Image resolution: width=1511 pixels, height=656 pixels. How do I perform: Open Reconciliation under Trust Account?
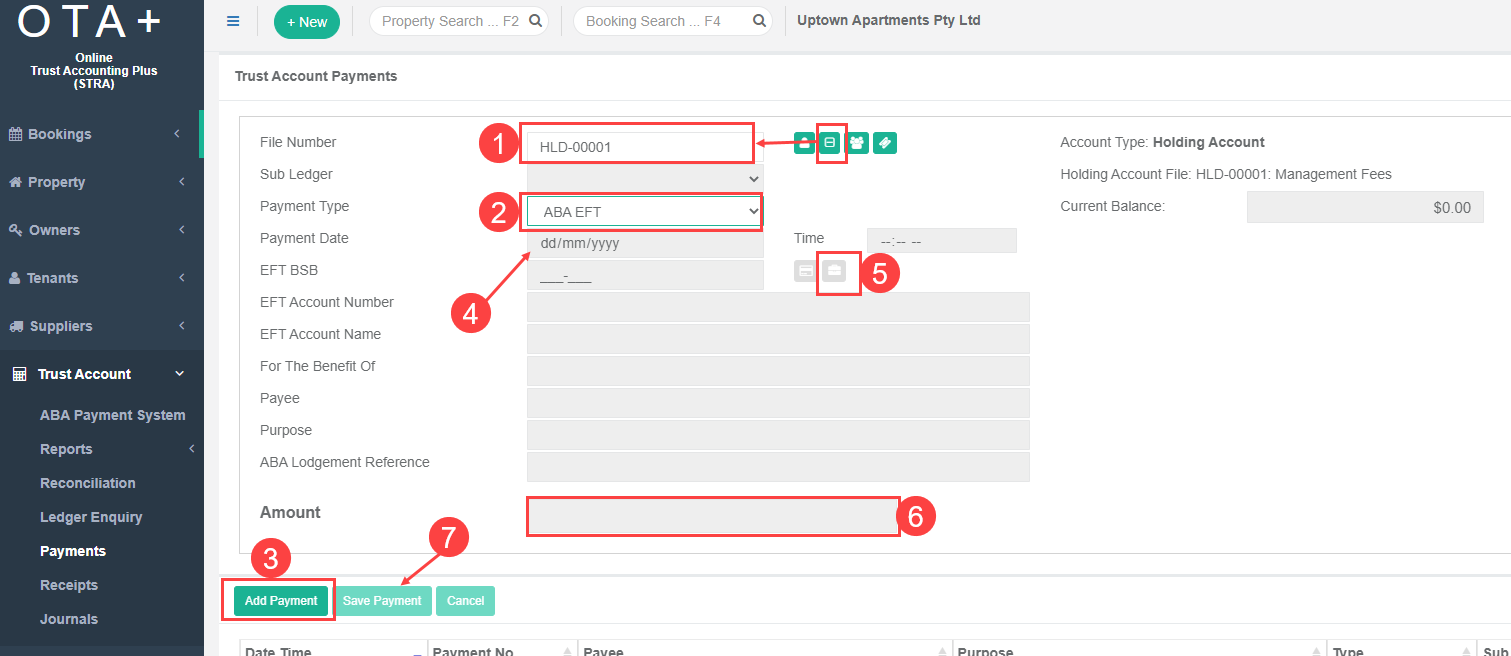(x=87, y=483)
